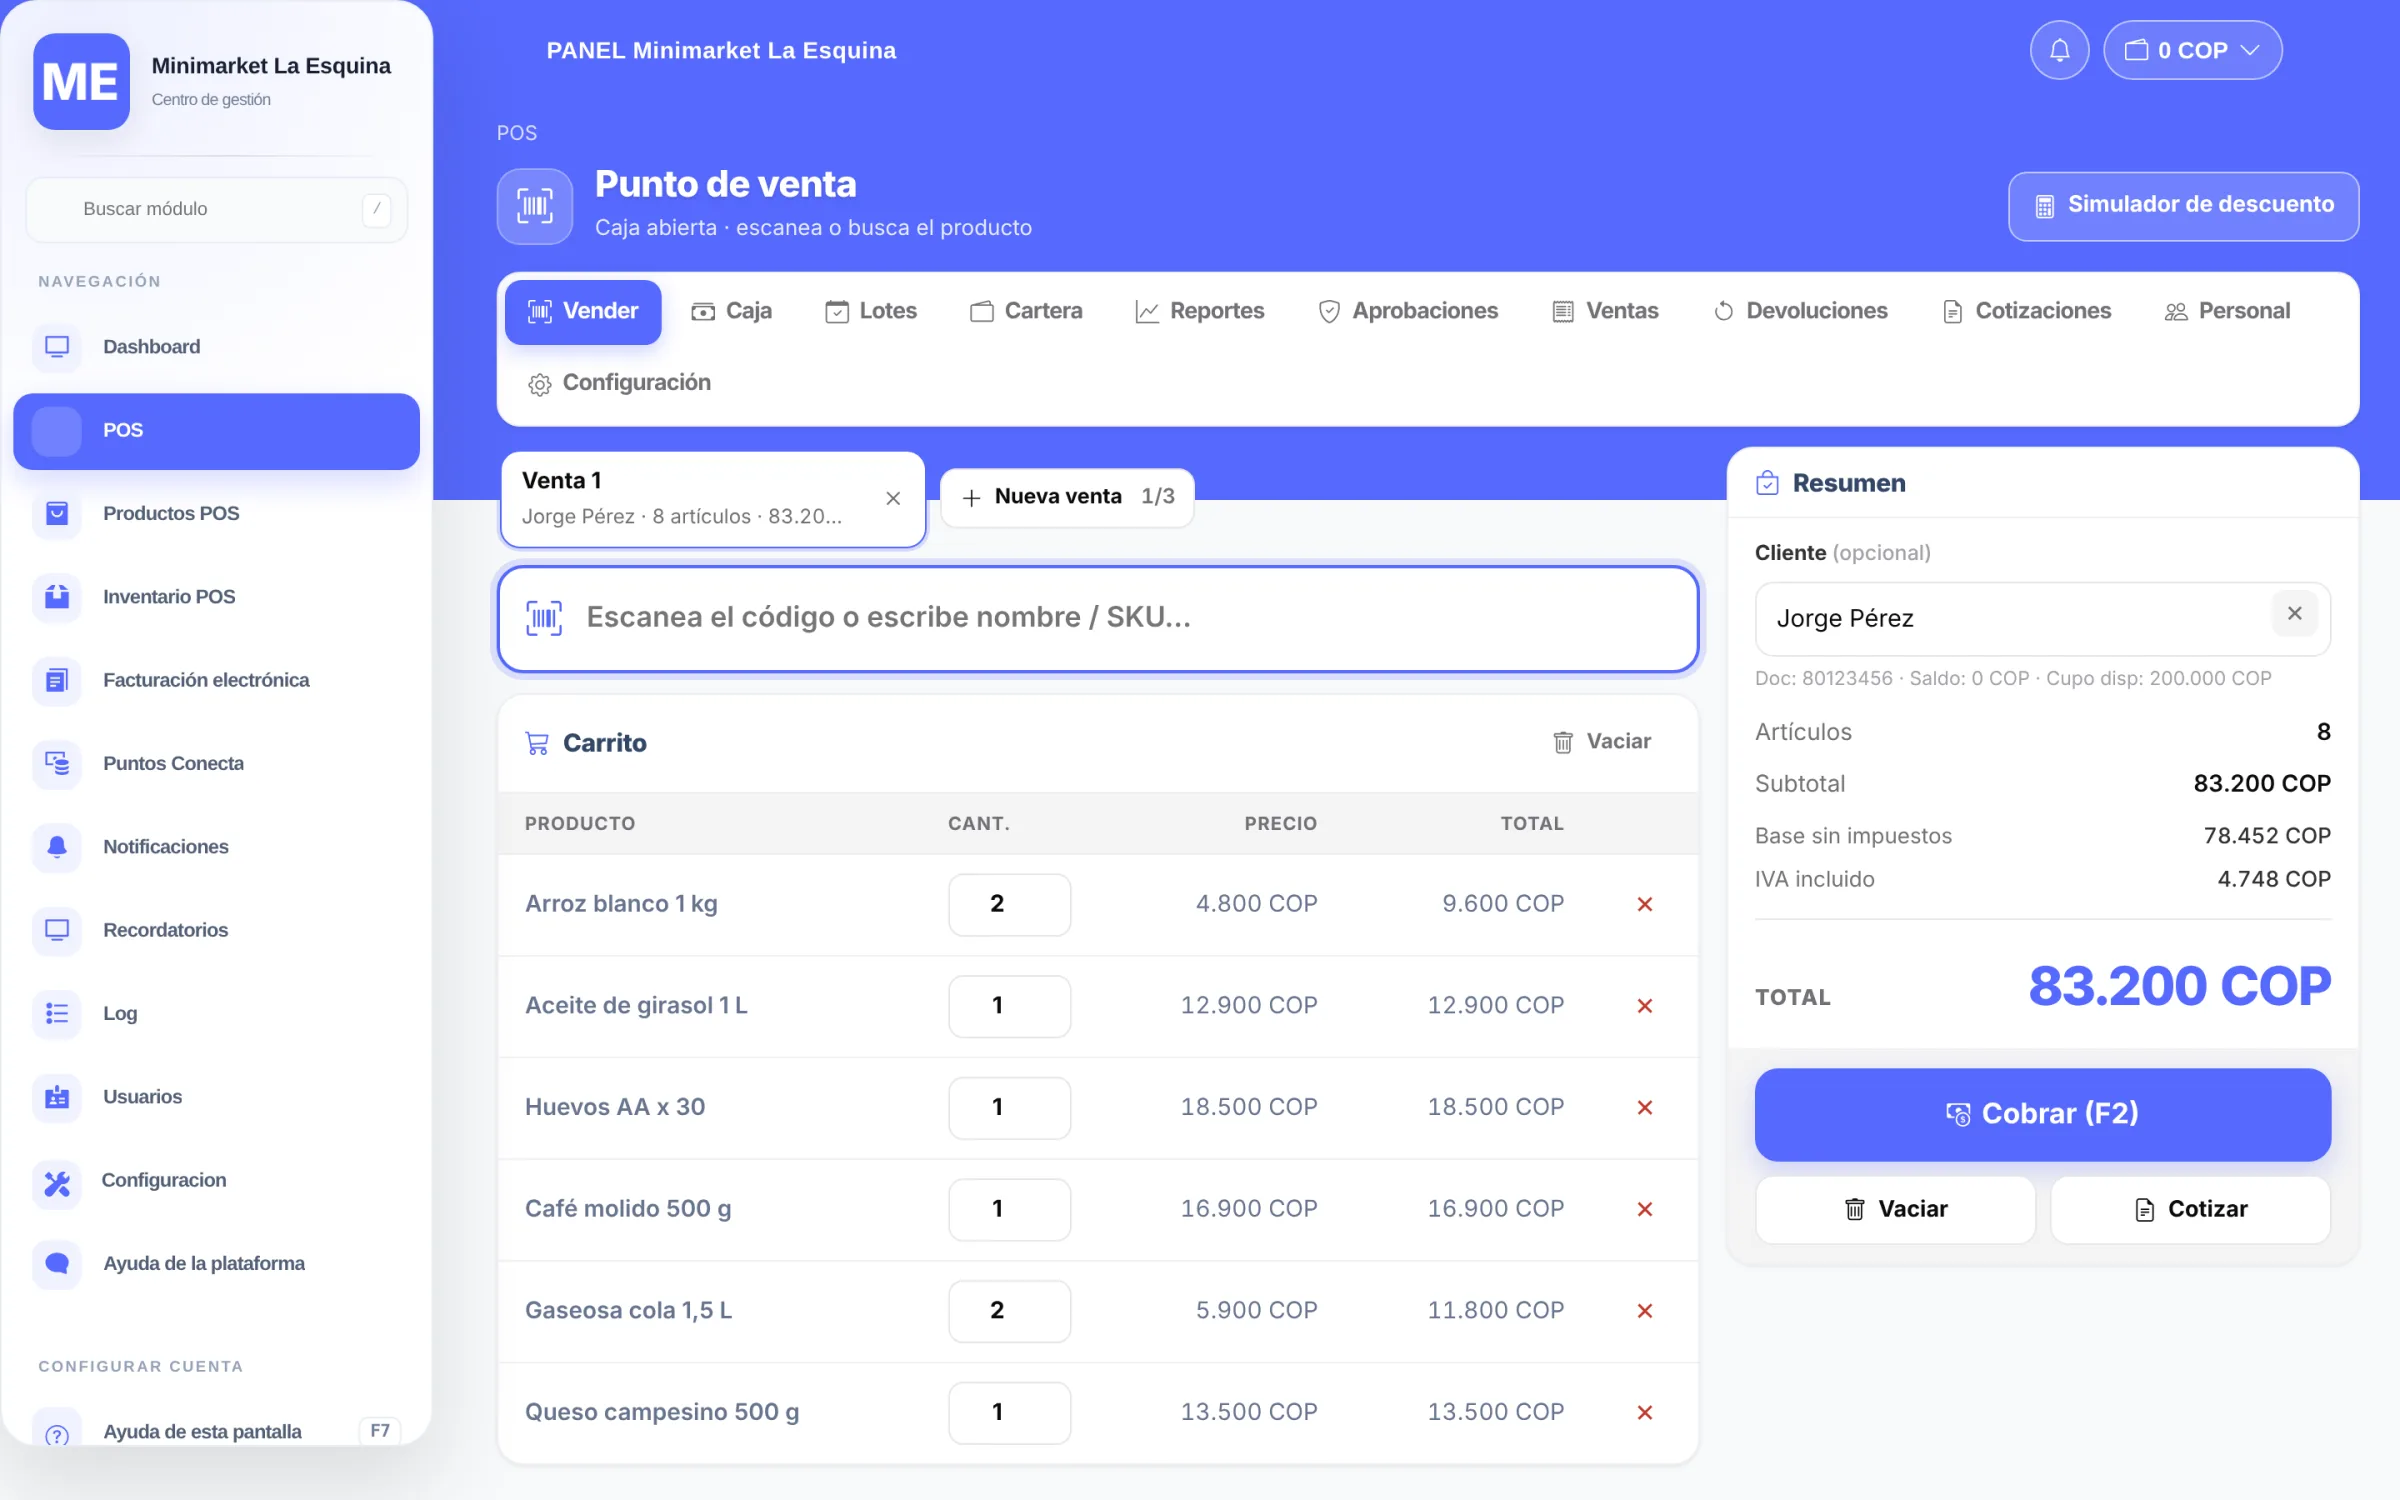Click the Cotizar button
Screen dimensions: 2400x1500
coord(2190,1210)
